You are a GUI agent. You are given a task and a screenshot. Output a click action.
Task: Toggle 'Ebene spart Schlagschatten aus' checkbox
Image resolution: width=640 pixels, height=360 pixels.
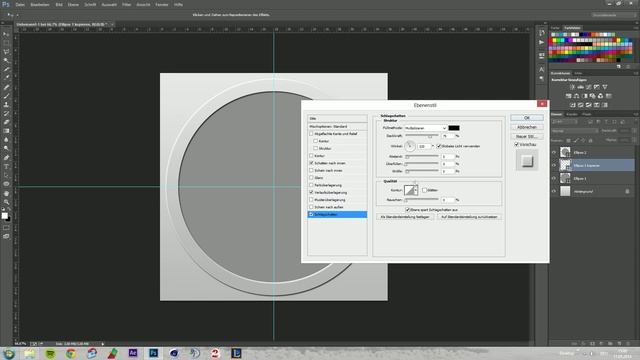point(407,209)
